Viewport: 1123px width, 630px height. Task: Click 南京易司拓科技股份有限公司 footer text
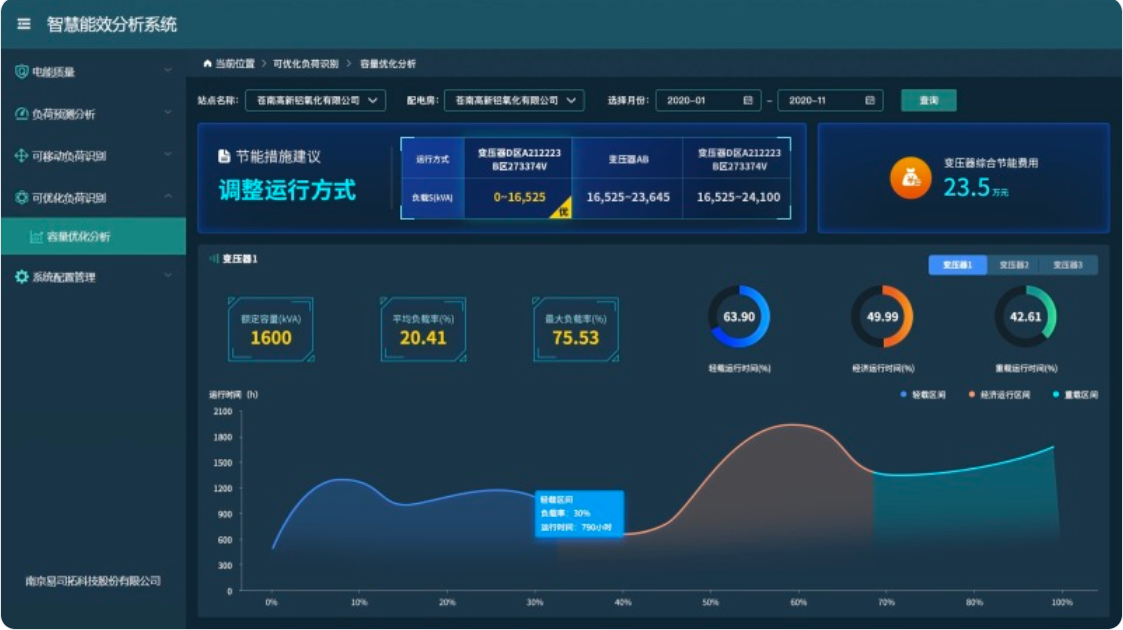pyautogui.click(x=93, y=581)
